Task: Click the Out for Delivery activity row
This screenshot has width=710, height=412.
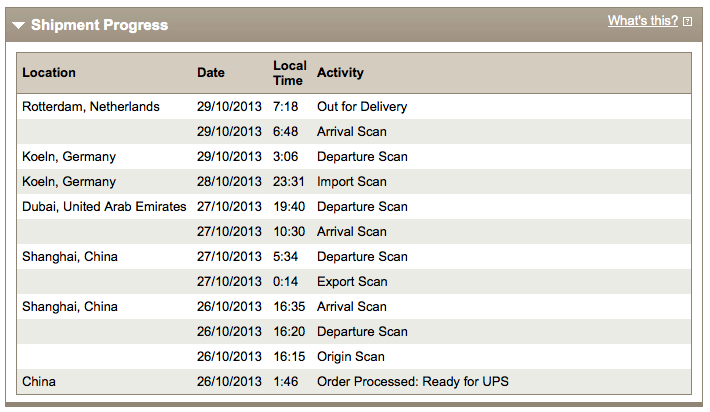Action: pyautogui.click(x=354, y=107)
